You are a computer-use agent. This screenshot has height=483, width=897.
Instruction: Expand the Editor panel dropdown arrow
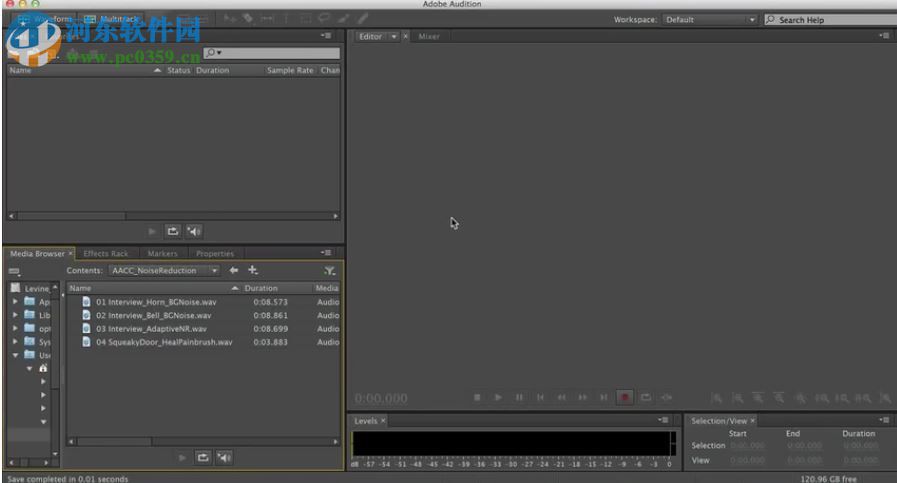(x=393, y=37)
